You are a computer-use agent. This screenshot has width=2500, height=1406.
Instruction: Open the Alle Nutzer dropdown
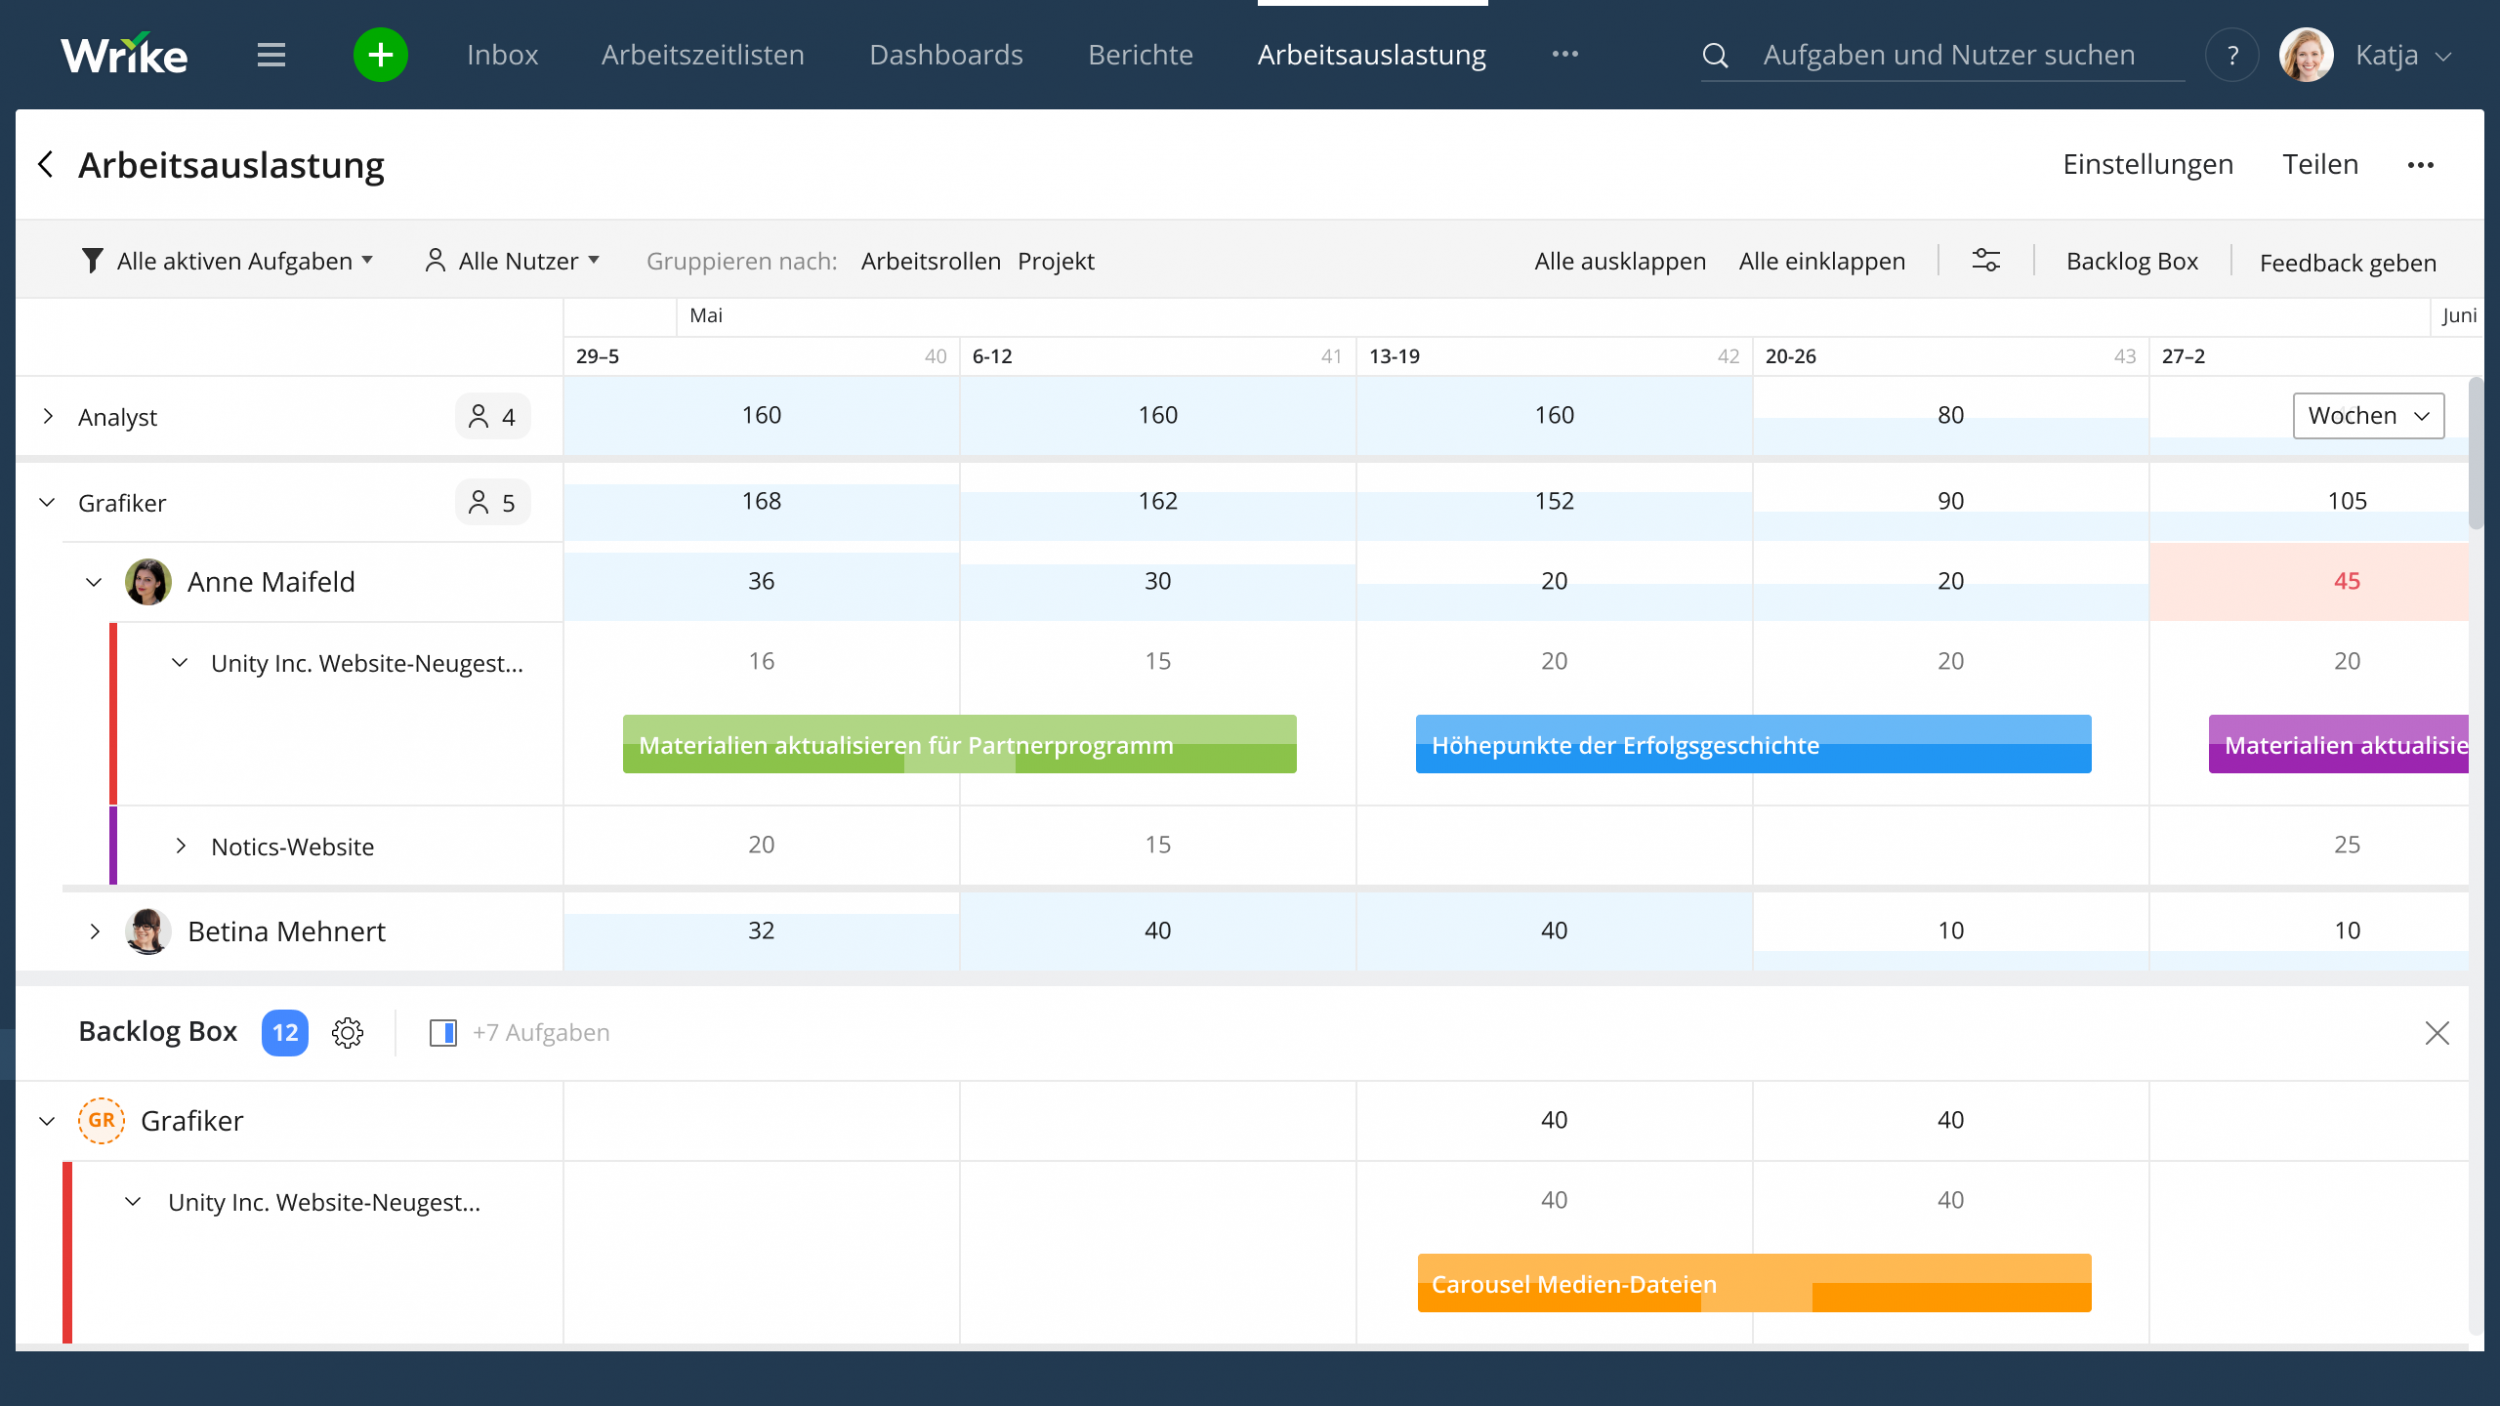coord(512,261)
